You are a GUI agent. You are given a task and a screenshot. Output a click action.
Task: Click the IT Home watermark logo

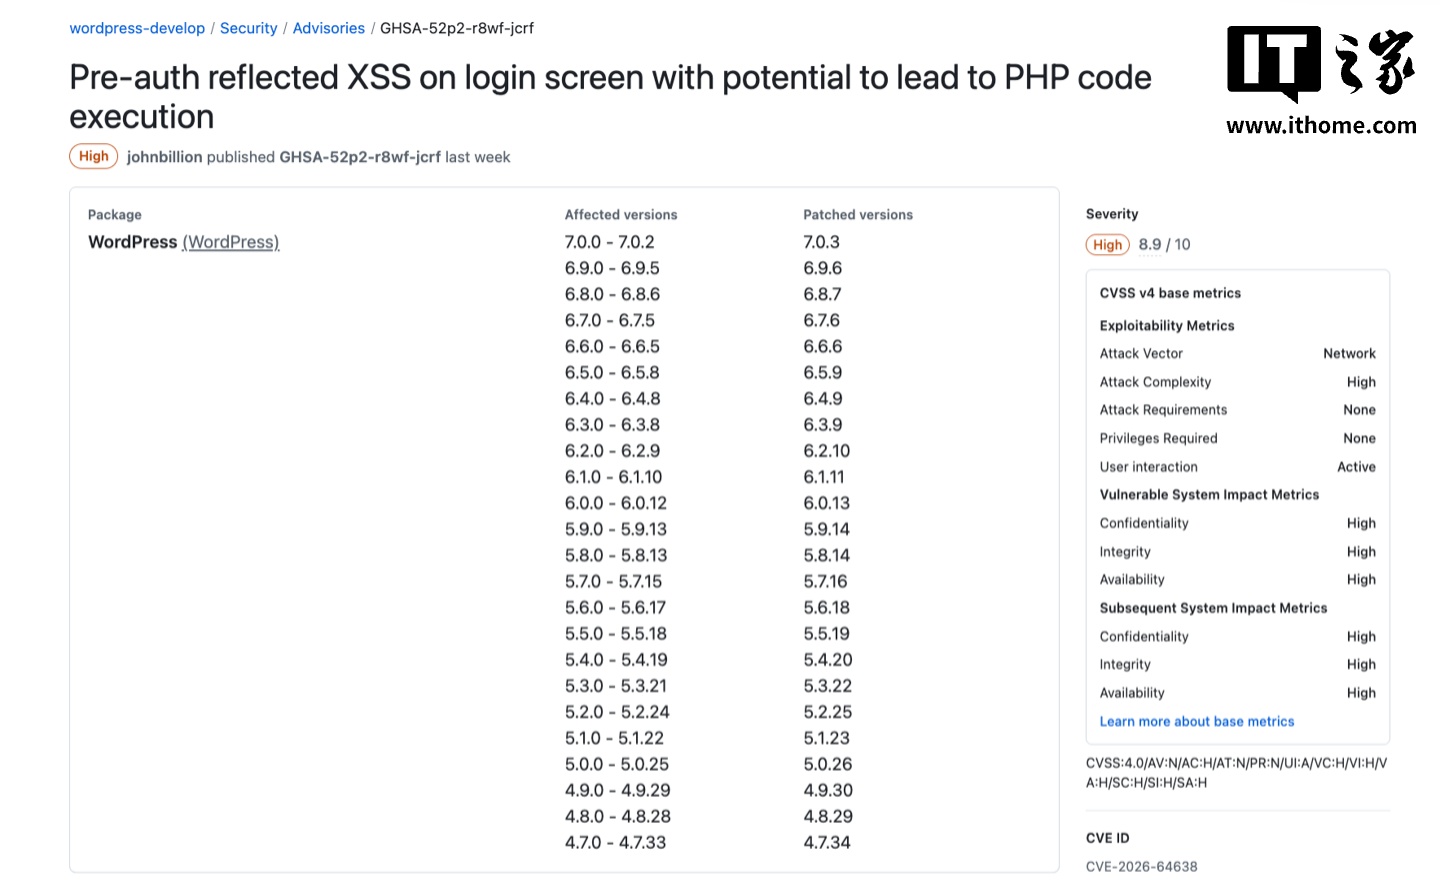[x=1320, y=63]
